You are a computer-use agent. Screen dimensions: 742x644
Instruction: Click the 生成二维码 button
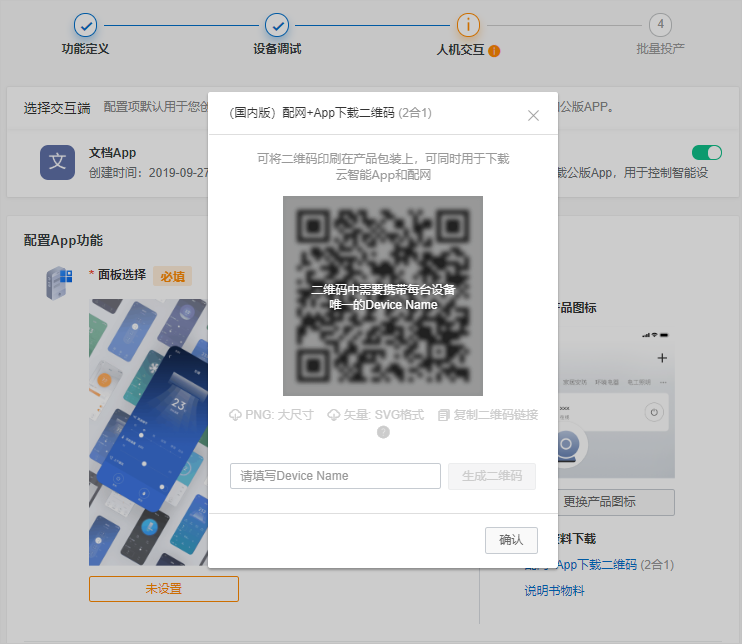(492, 476)
